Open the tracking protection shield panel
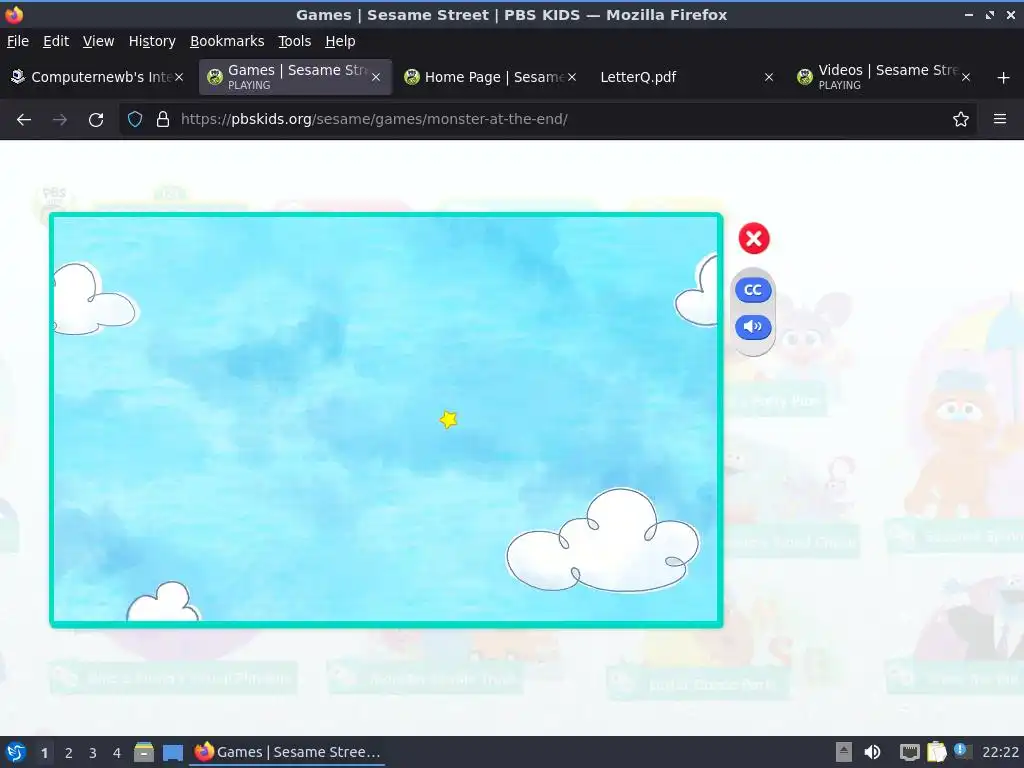The image size is (1024, 768). 135,120
